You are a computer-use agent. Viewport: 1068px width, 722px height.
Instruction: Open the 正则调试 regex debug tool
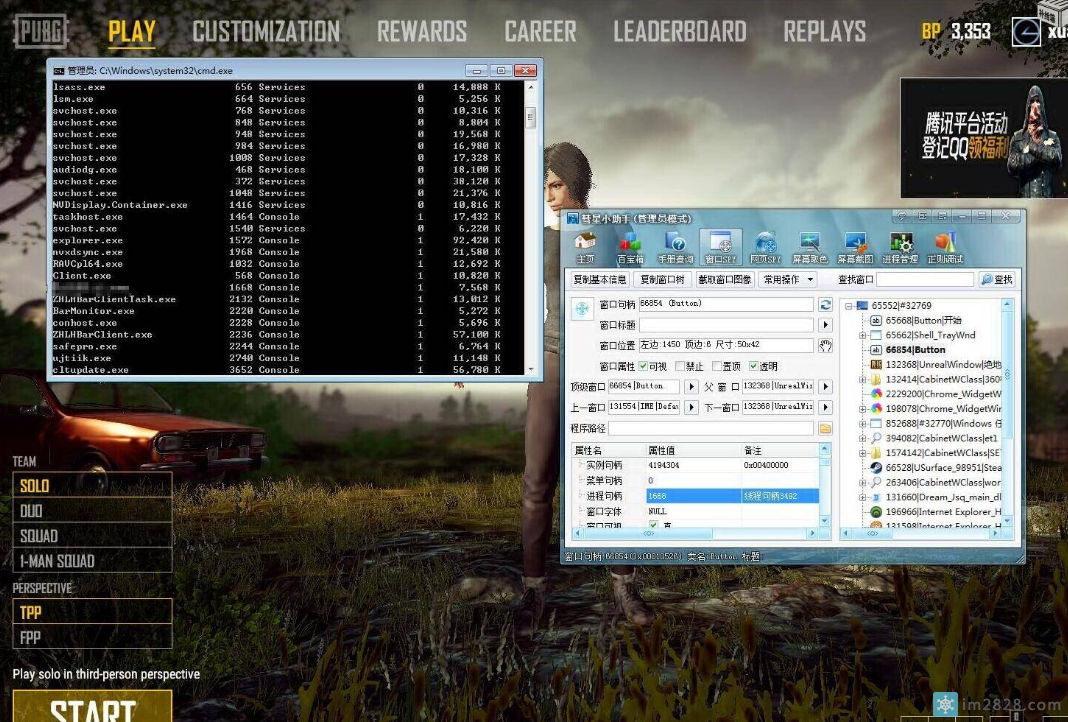coord(946,246)
